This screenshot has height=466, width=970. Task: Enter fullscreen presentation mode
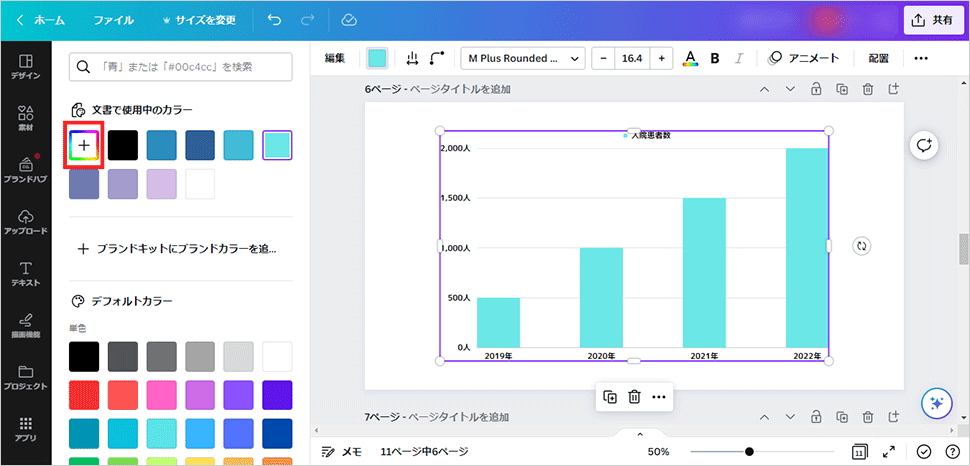click(888, 452)
